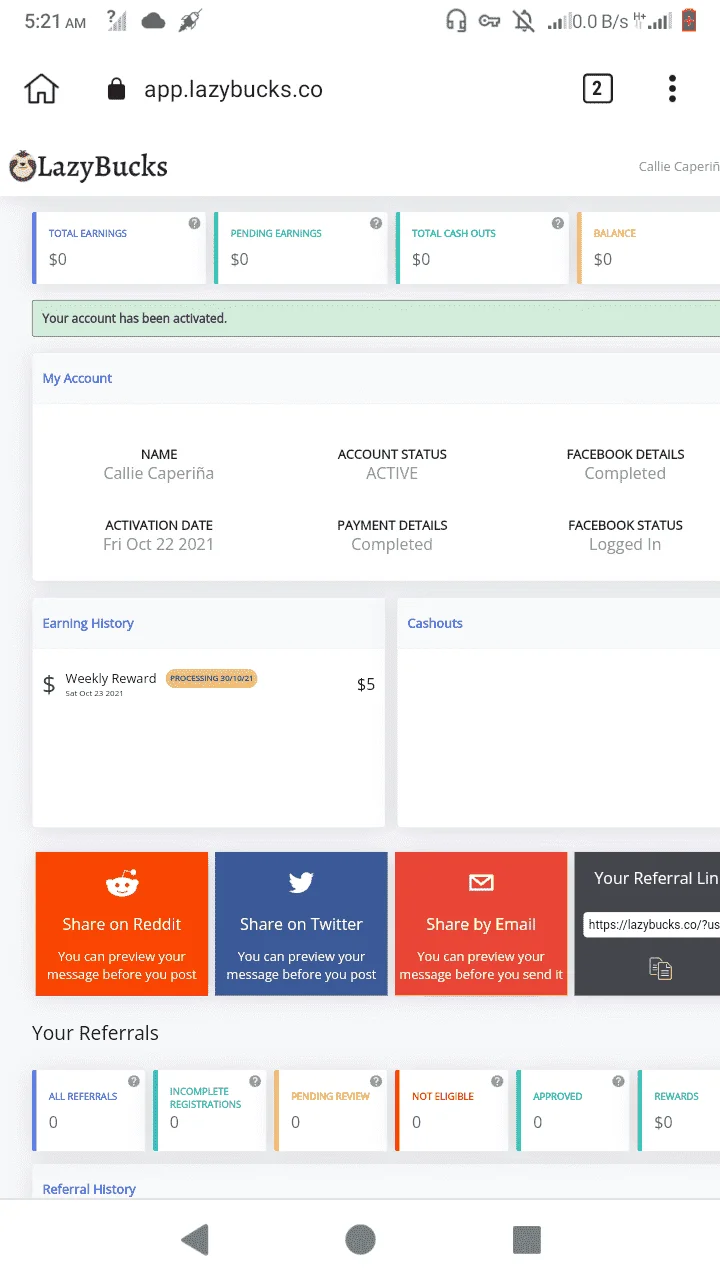Click the Share on Reddit tile
The height and width of the screenshot is (1280, 720).
click(122, 924)
